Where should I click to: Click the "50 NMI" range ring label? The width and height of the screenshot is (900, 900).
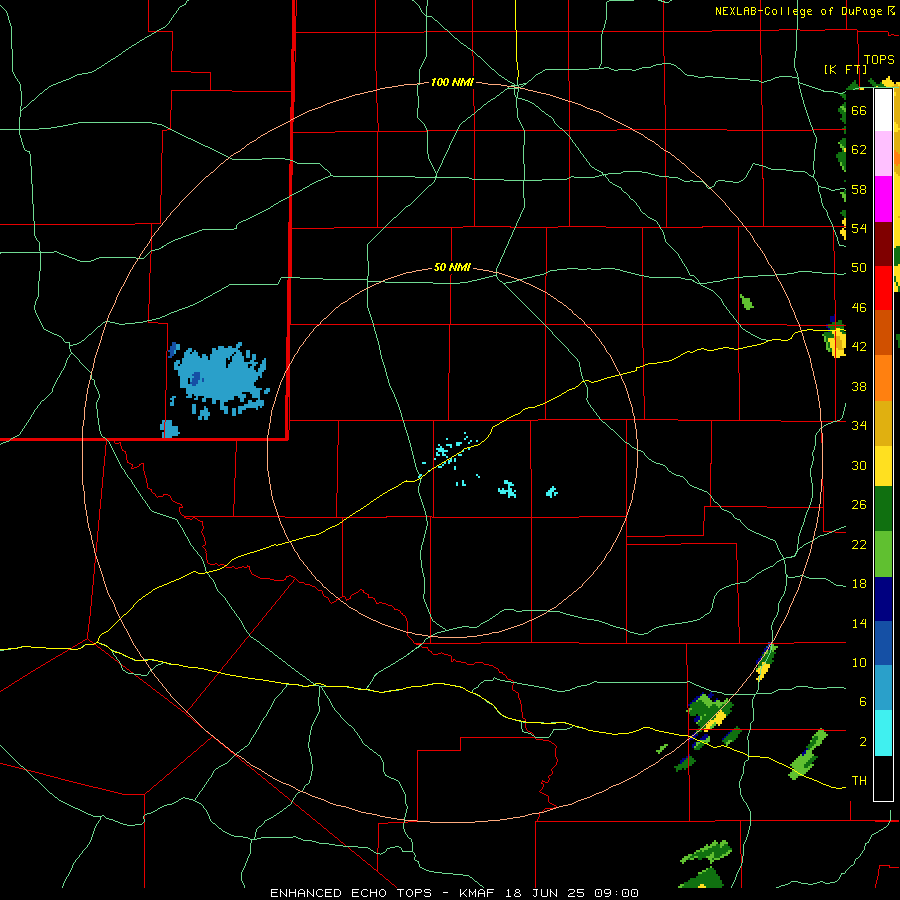click(x=452, y=267)
